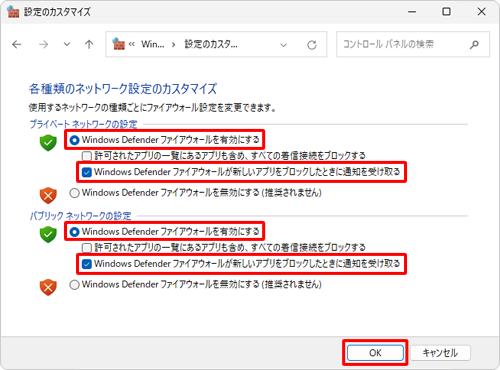Click the パブリック ネットワークの設定 section label

[x=80, y=216]
